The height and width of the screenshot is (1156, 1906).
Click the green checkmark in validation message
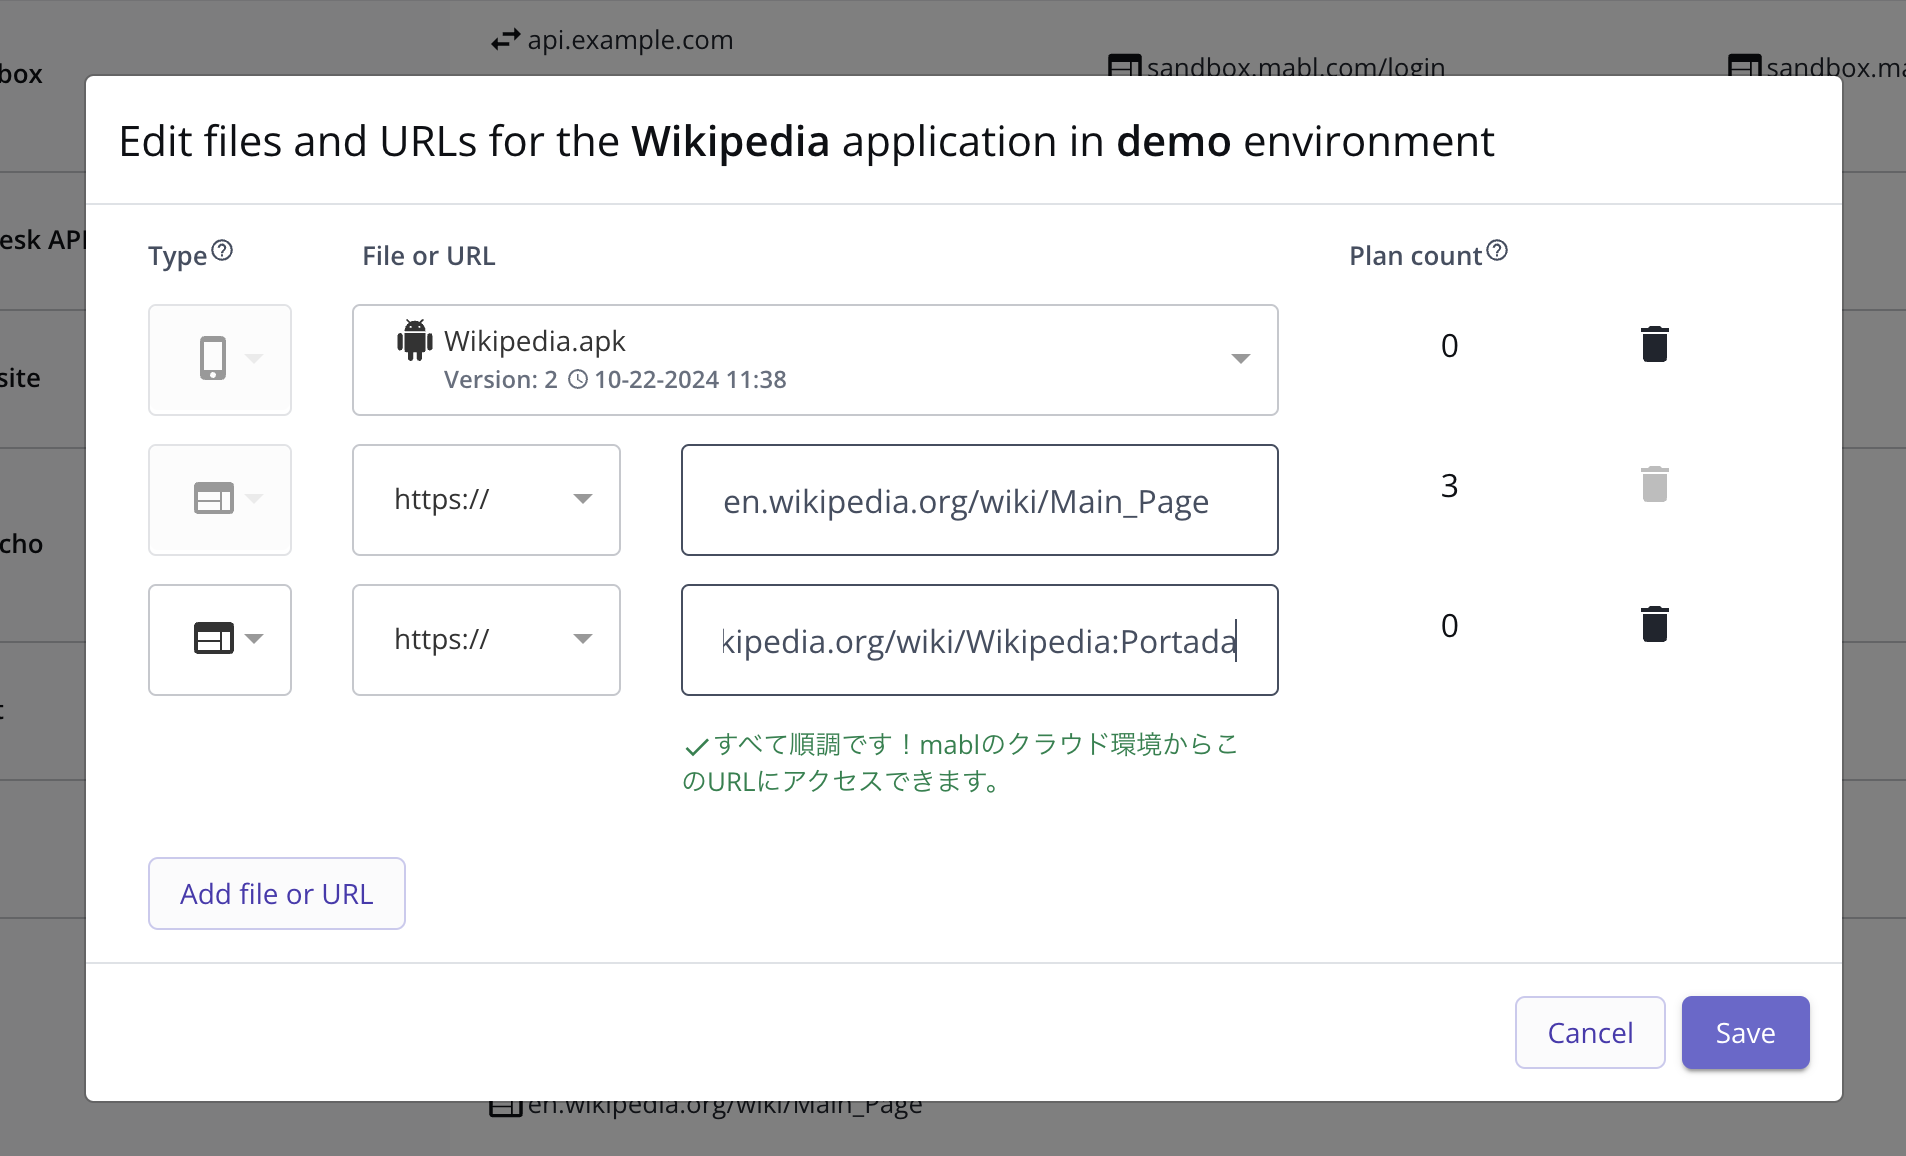[696, 746]
